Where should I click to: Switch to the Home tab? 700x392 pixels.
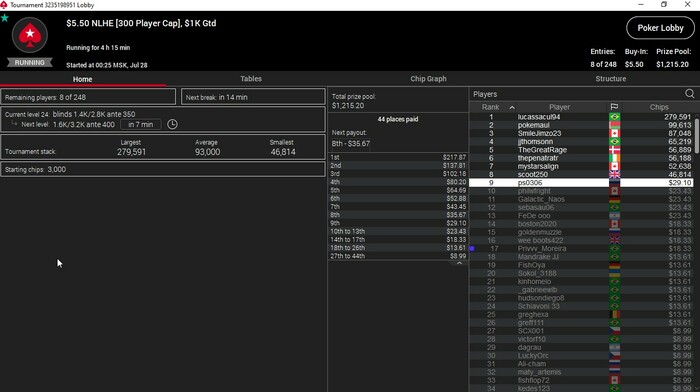point(83,79)
